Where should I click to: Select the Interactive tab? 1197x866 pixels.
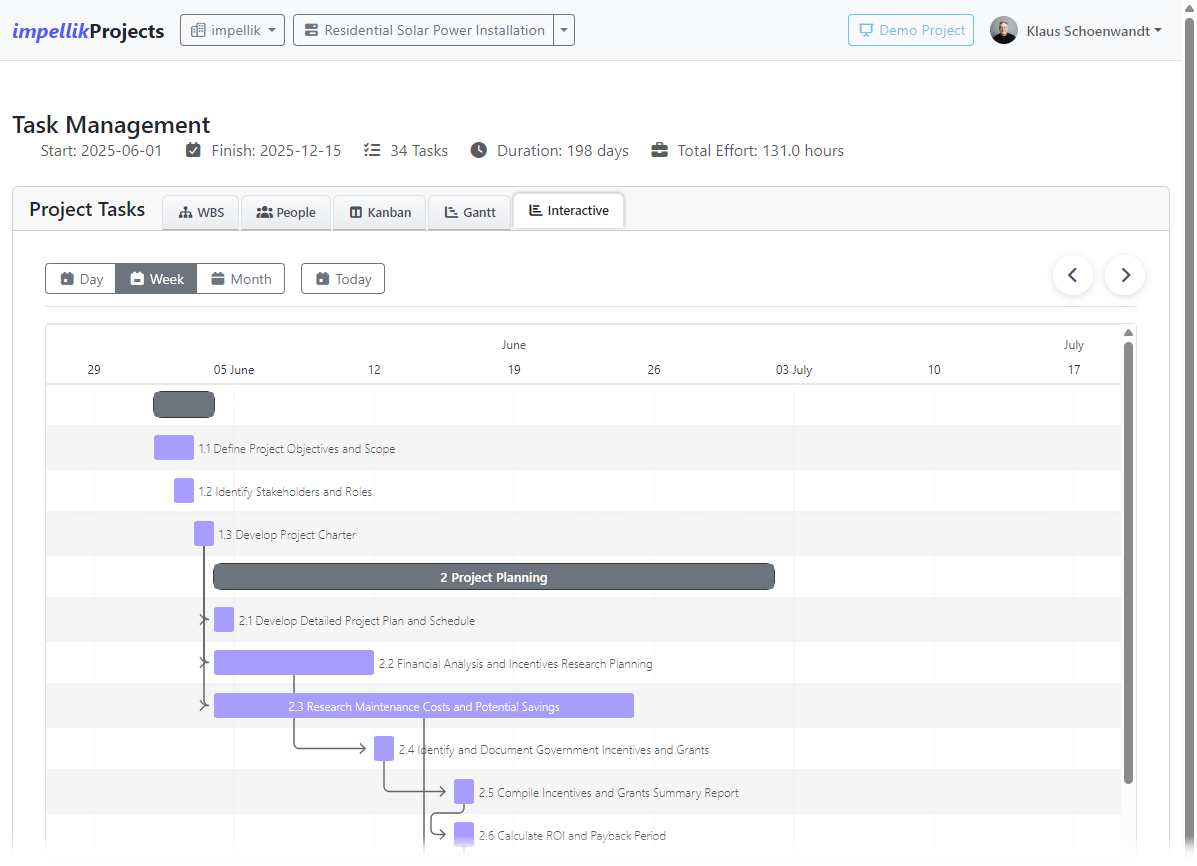569,211
